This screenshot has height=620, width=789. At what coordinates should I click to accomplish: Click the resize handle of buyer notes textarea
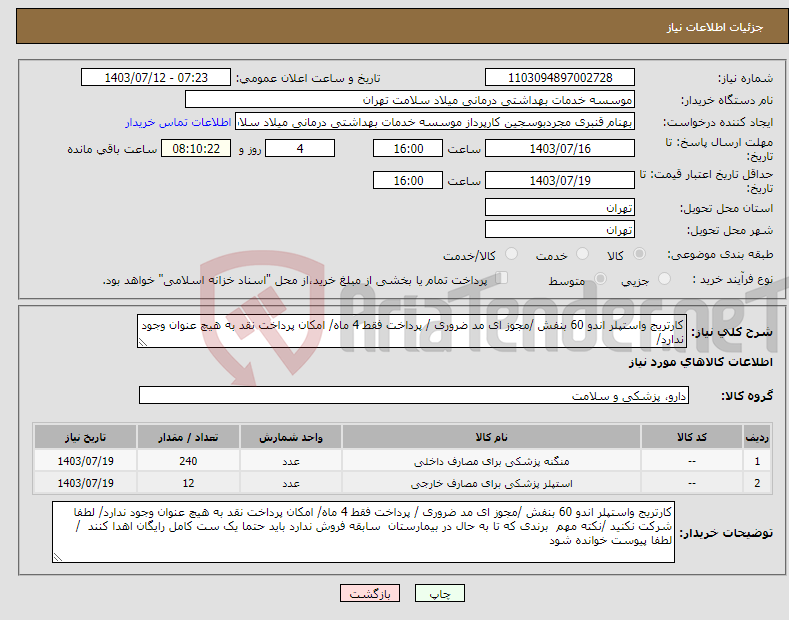(57, 558)
